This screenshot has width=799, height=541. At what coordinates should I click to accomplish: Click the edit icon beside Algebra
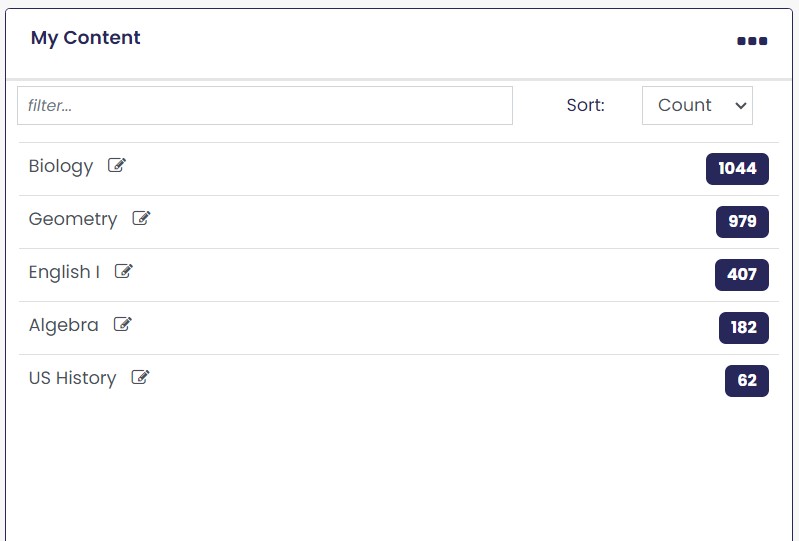coord(122,324)
